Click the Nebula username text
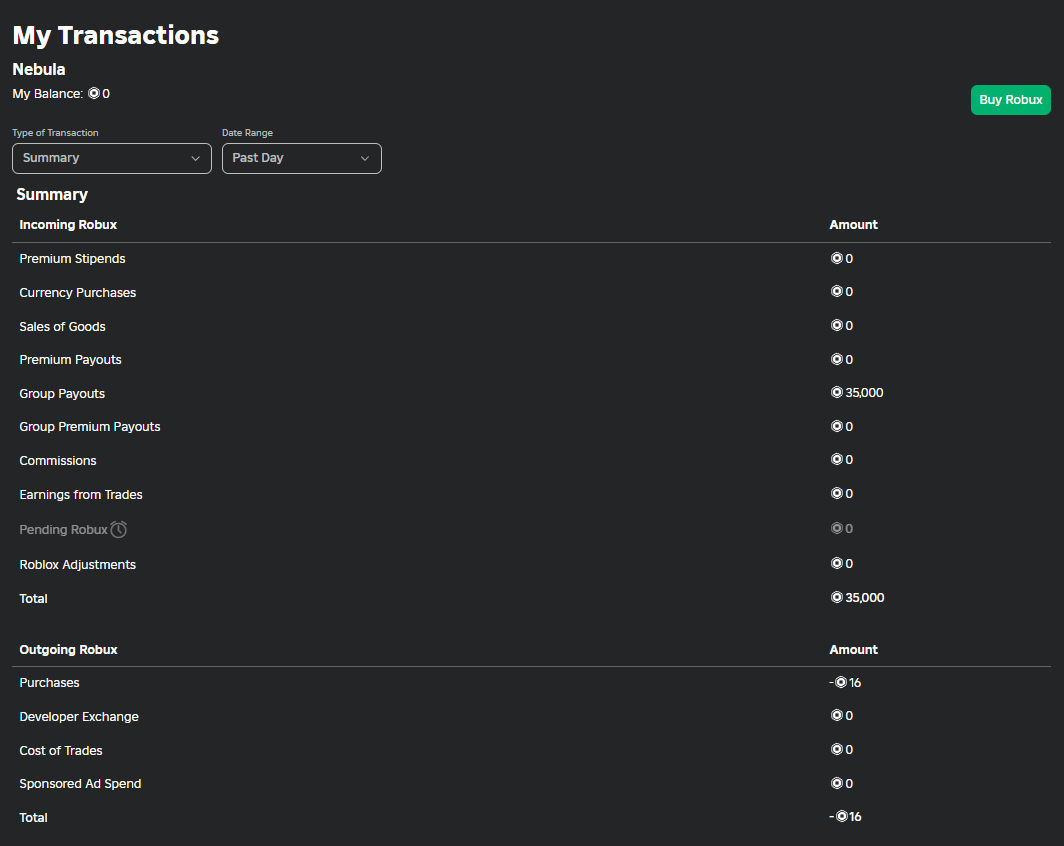Viewport: 1064px width, 846px height. click(x=39, y=69)
